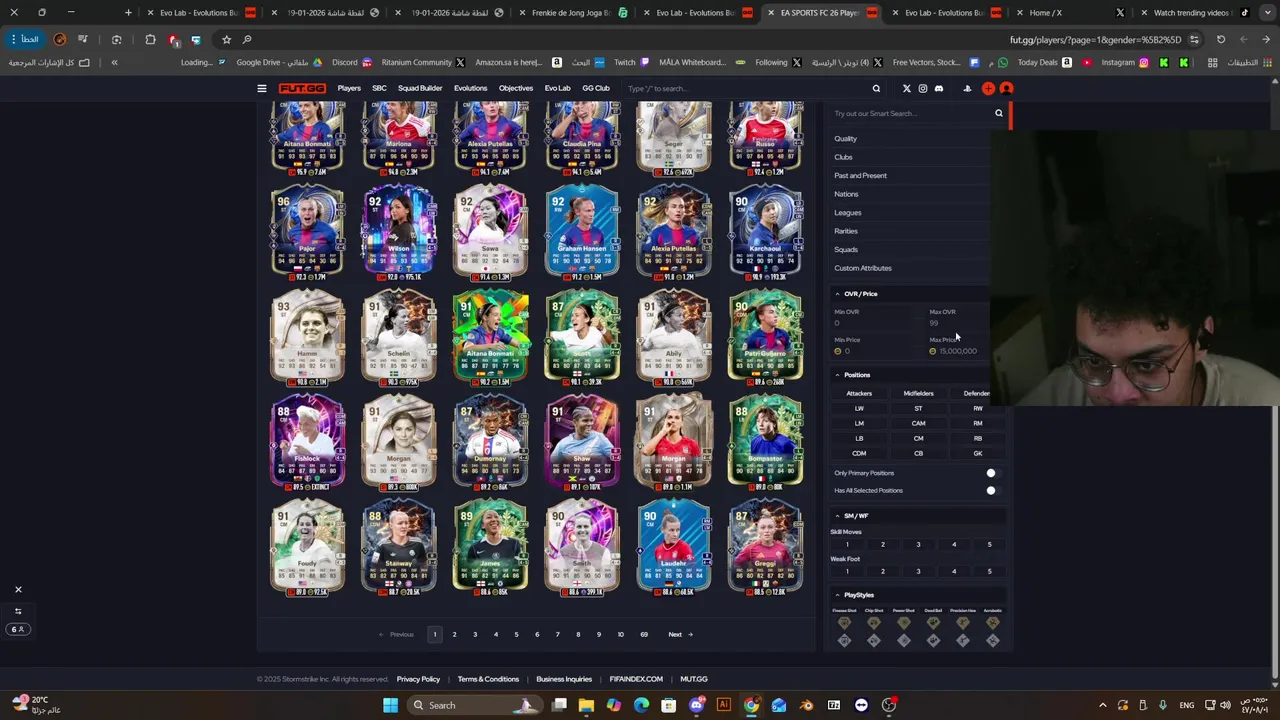Screen dimensions: 1280x720
Task: Expand the Clubs filter
Action: (x=910, y=157)
